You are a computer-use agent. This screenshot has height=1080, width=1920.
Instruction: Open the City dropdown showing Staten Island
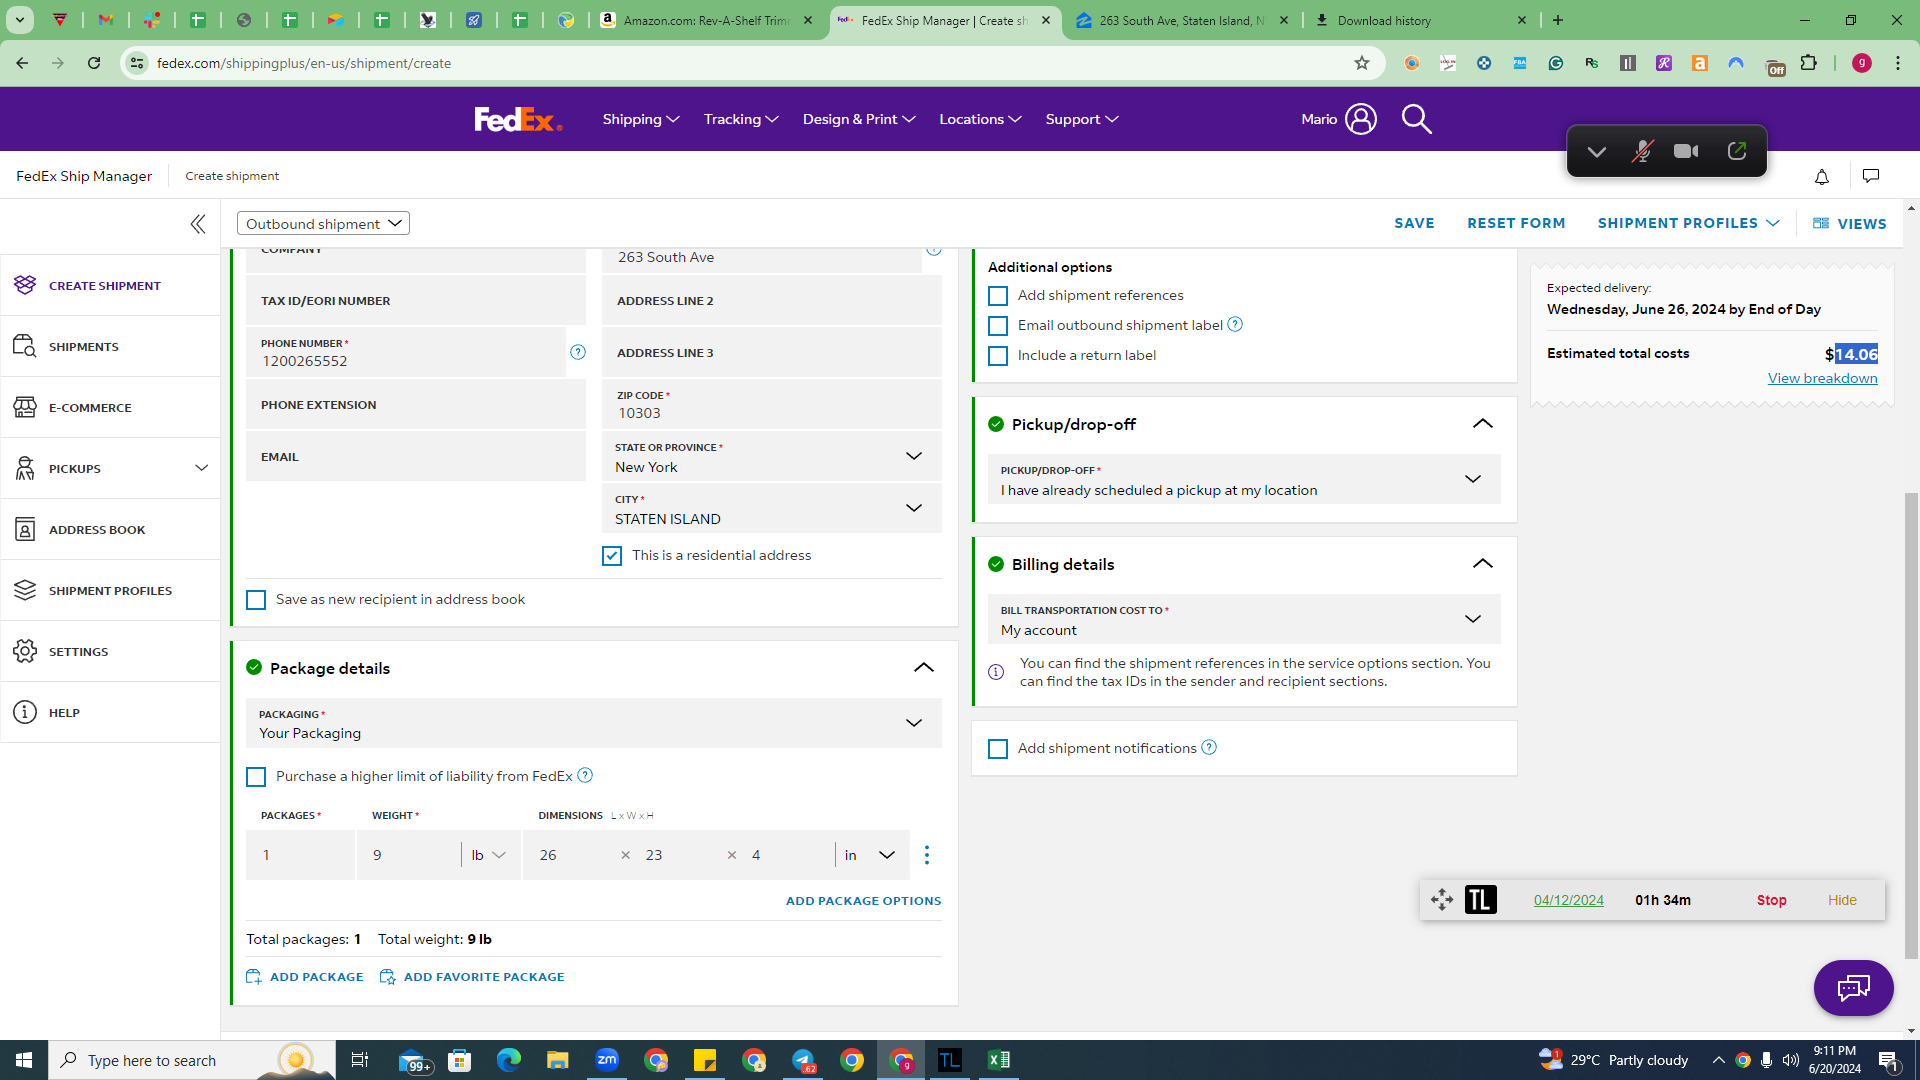coord(772,508)
